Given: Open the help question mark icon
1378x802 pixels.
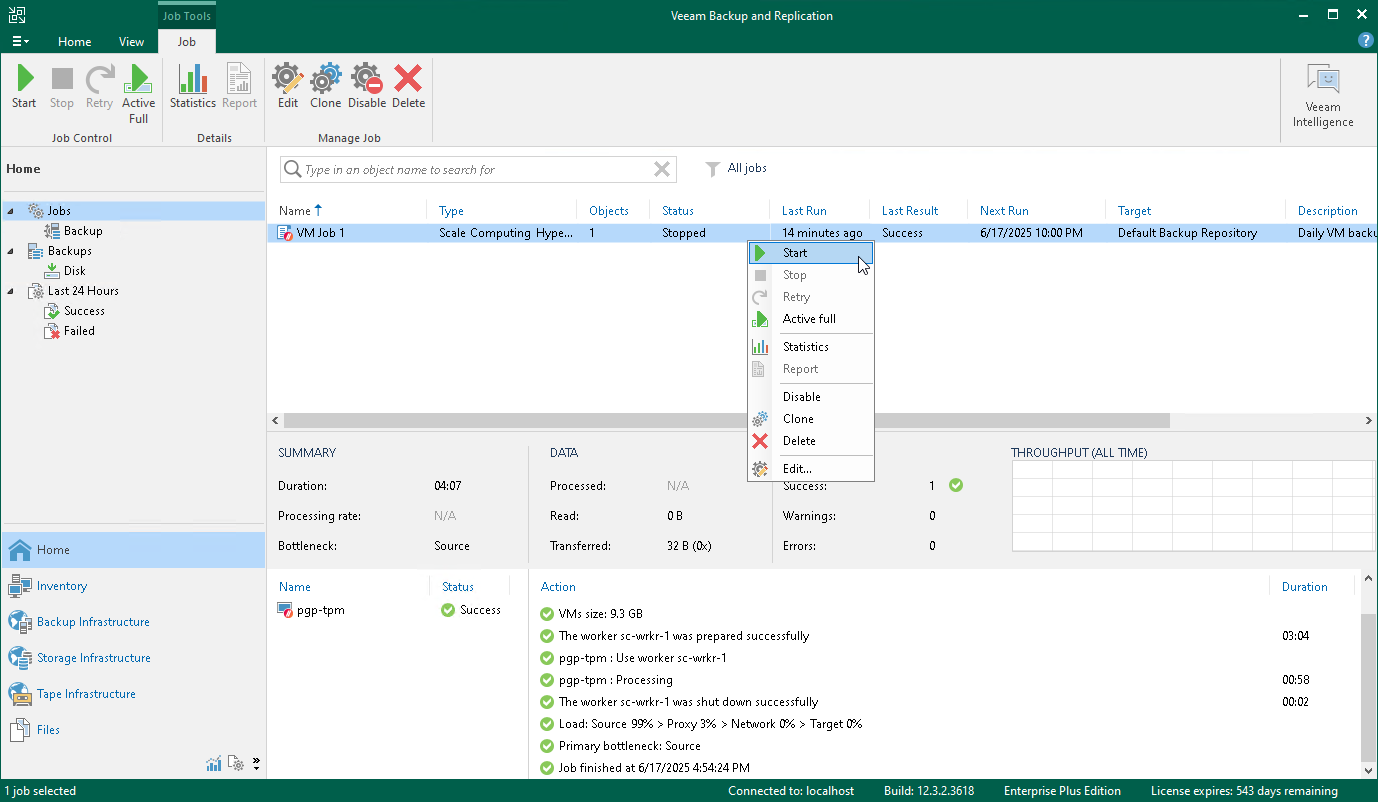Looking at the screenshot, I should 1365,41.
